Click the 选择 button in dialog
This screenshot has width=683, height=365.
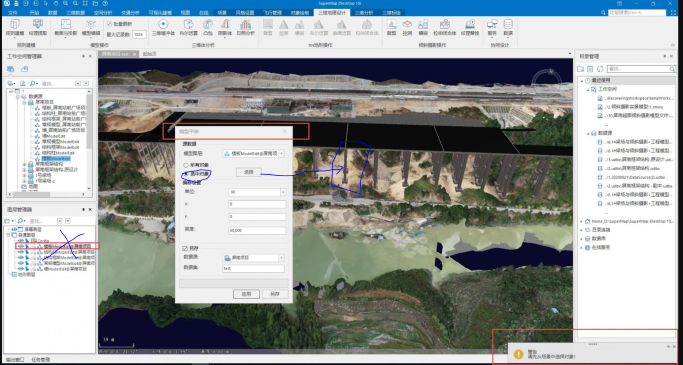(x=249, y=172)
